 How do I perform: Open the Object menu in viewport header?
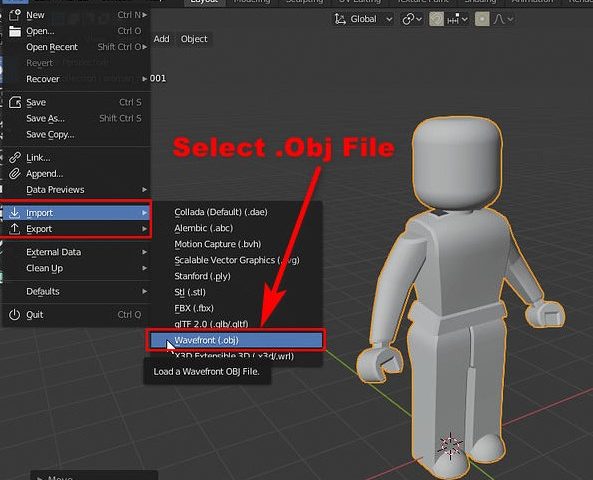(194, 39)
